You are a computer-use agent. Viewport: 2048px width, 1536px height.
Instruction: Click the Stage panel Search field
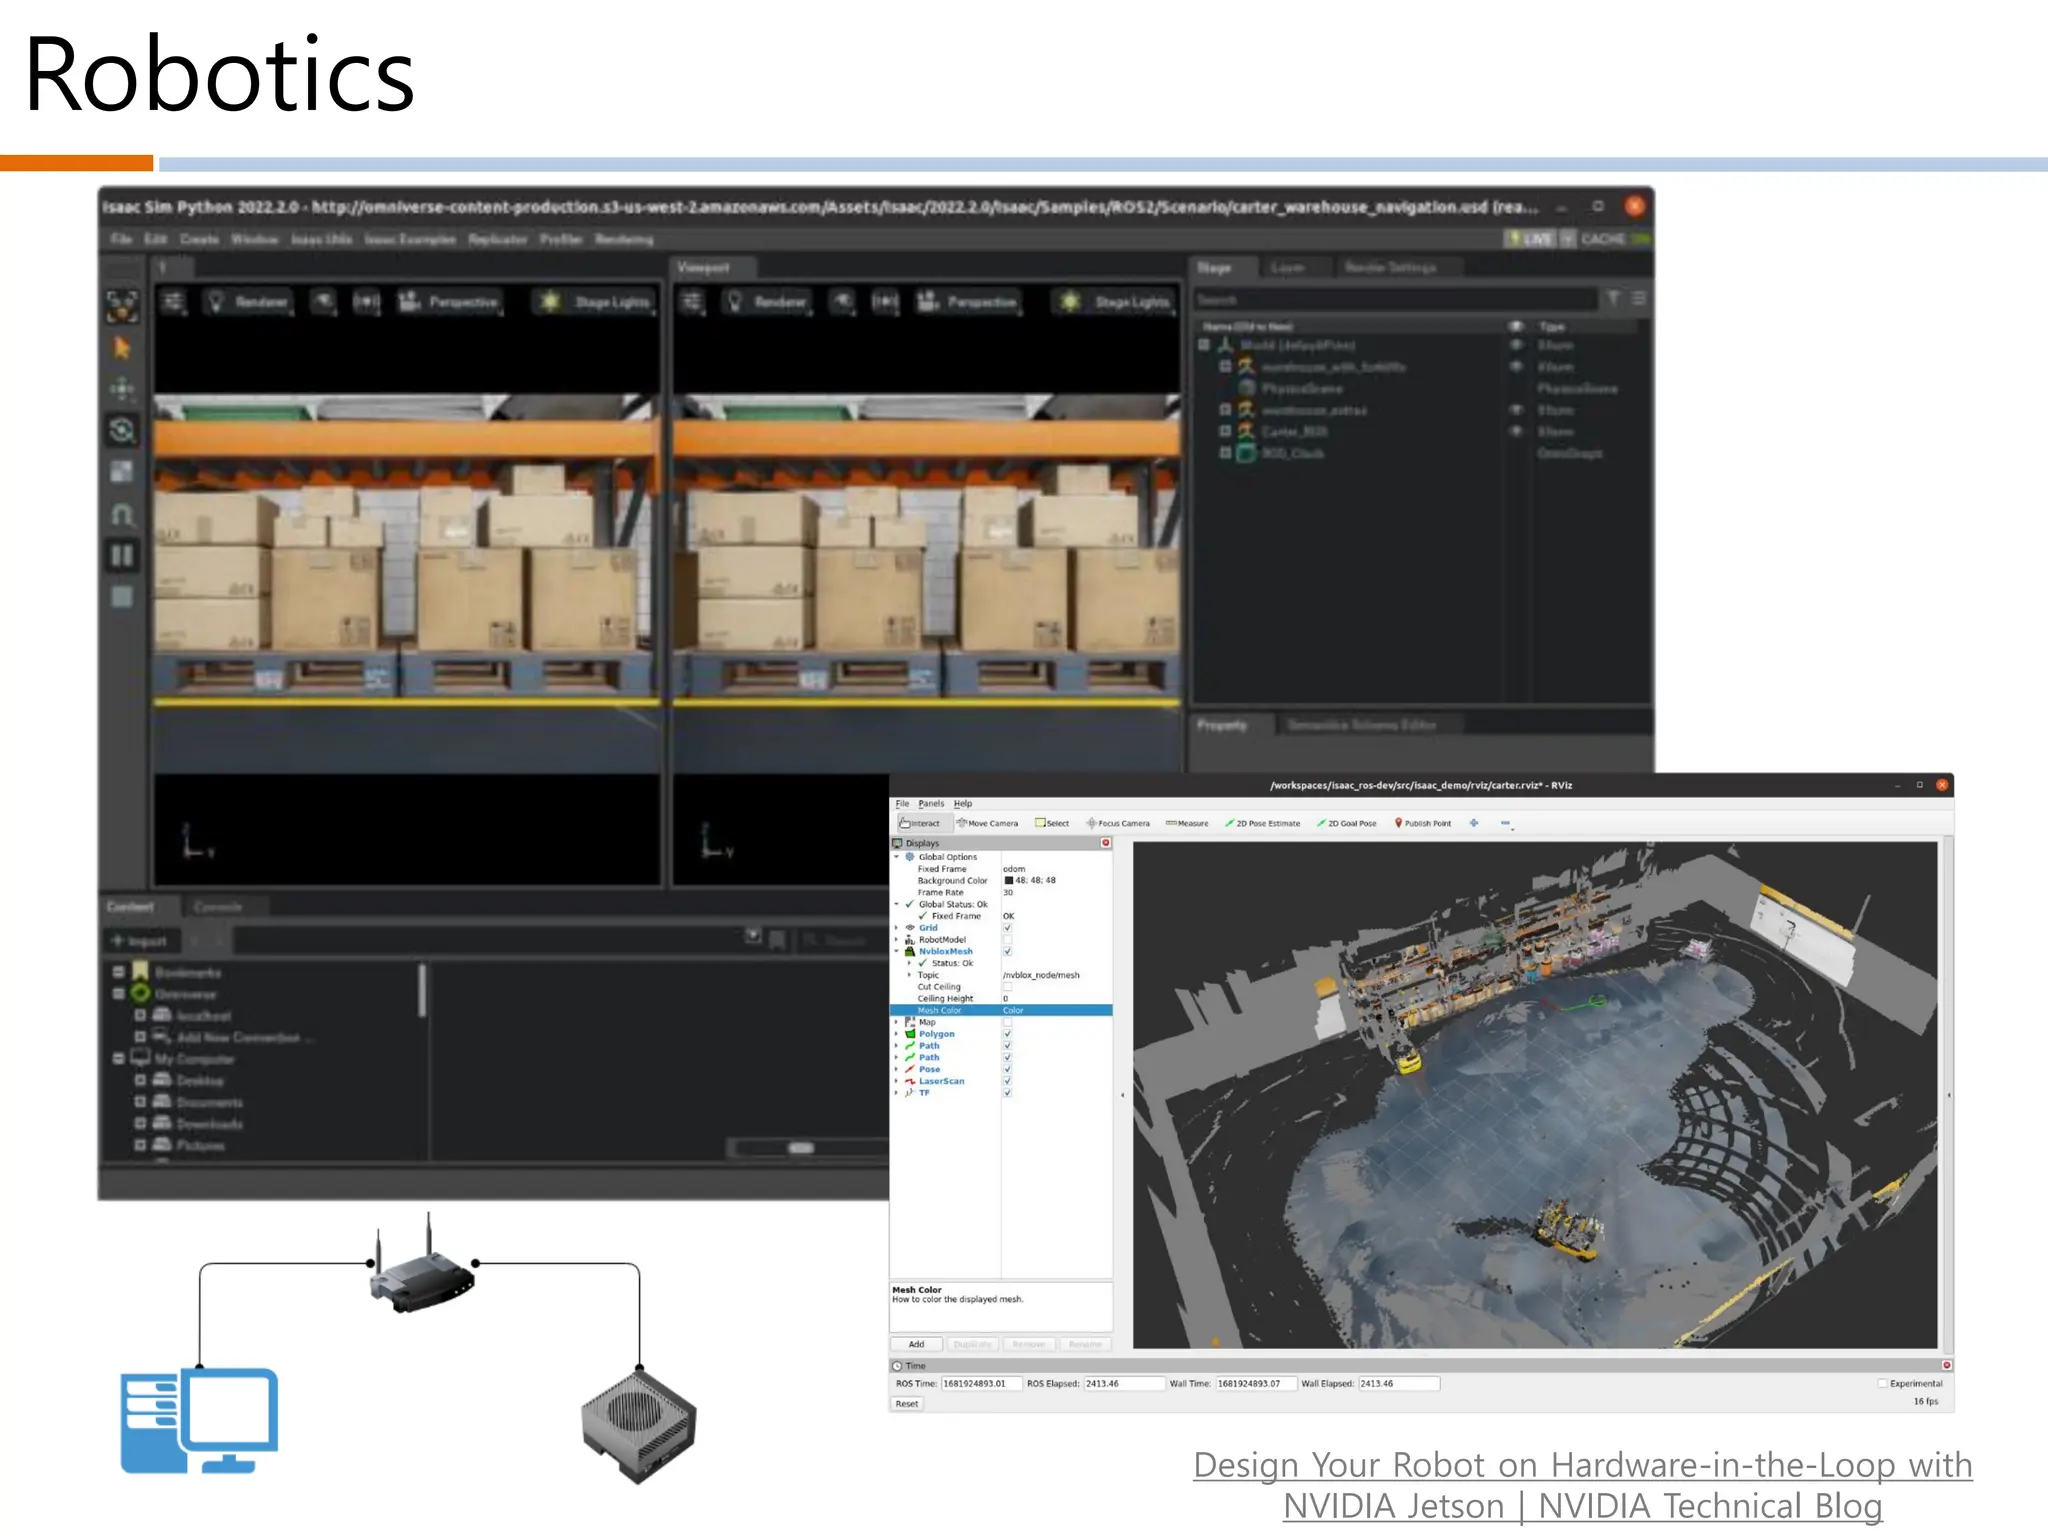(x=1395, y=299)
